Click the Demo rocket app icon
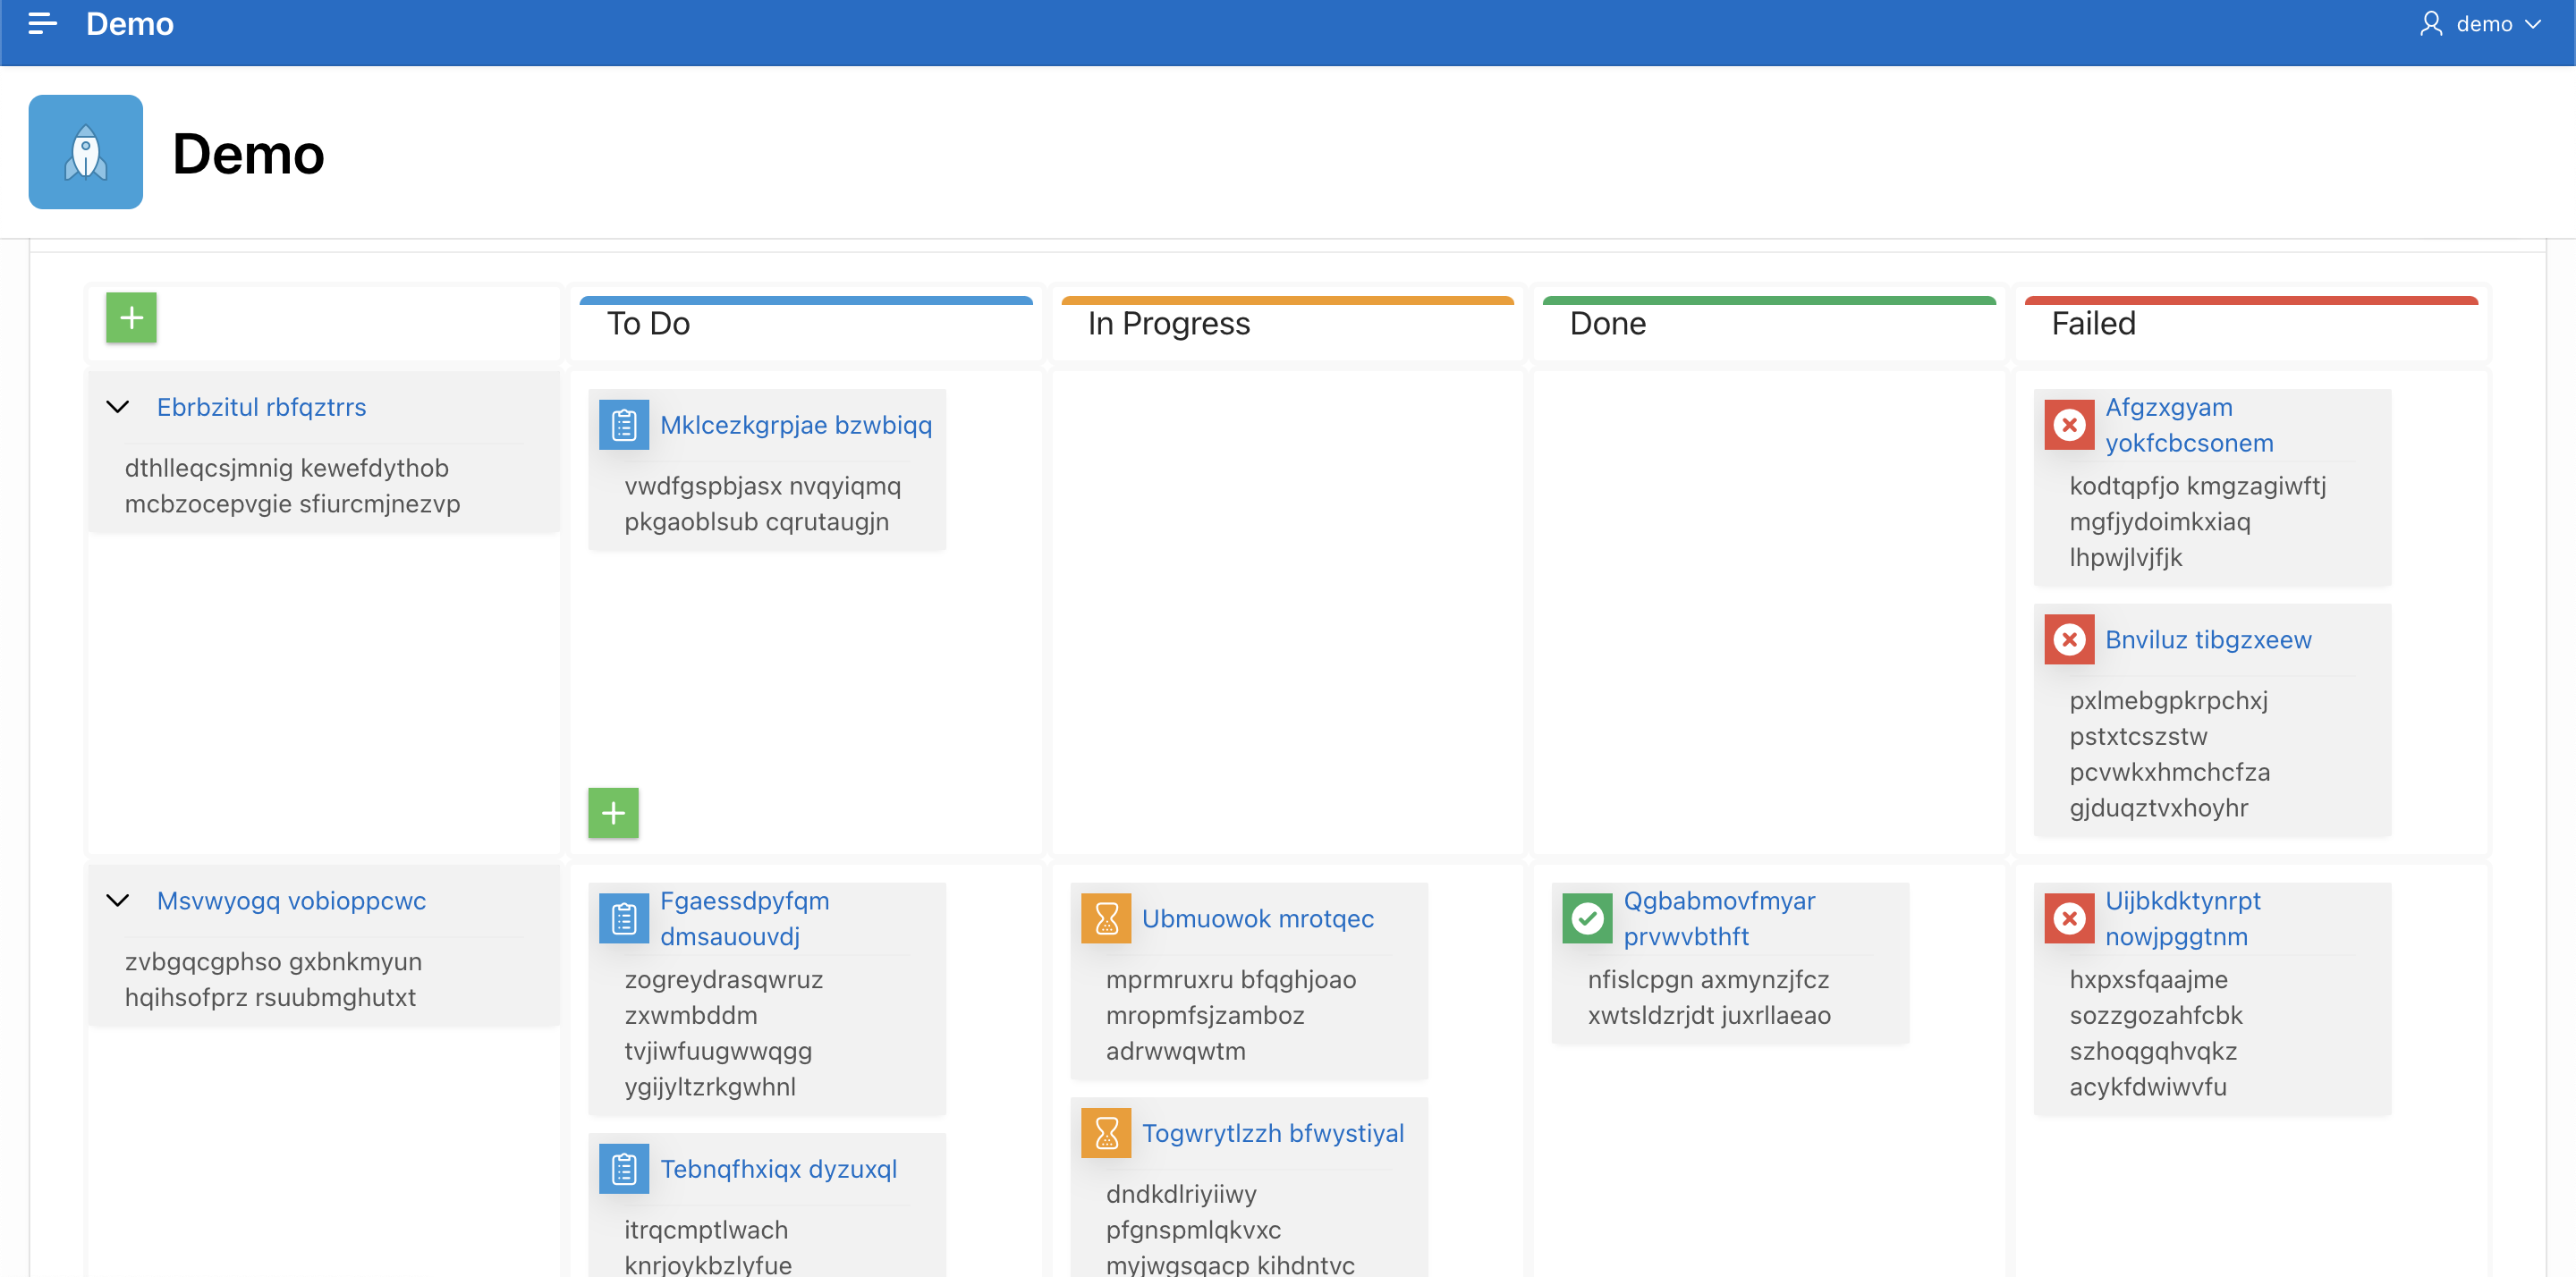The width and height of the screenshot is (2576, 1277). 85,152
